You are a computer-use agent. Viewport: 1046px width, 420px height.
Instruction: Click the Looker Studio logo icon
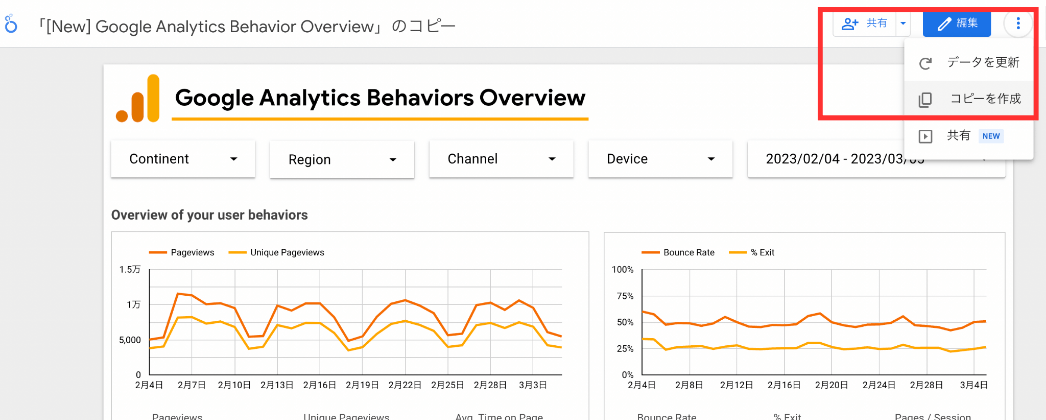(x=11, y=25)
